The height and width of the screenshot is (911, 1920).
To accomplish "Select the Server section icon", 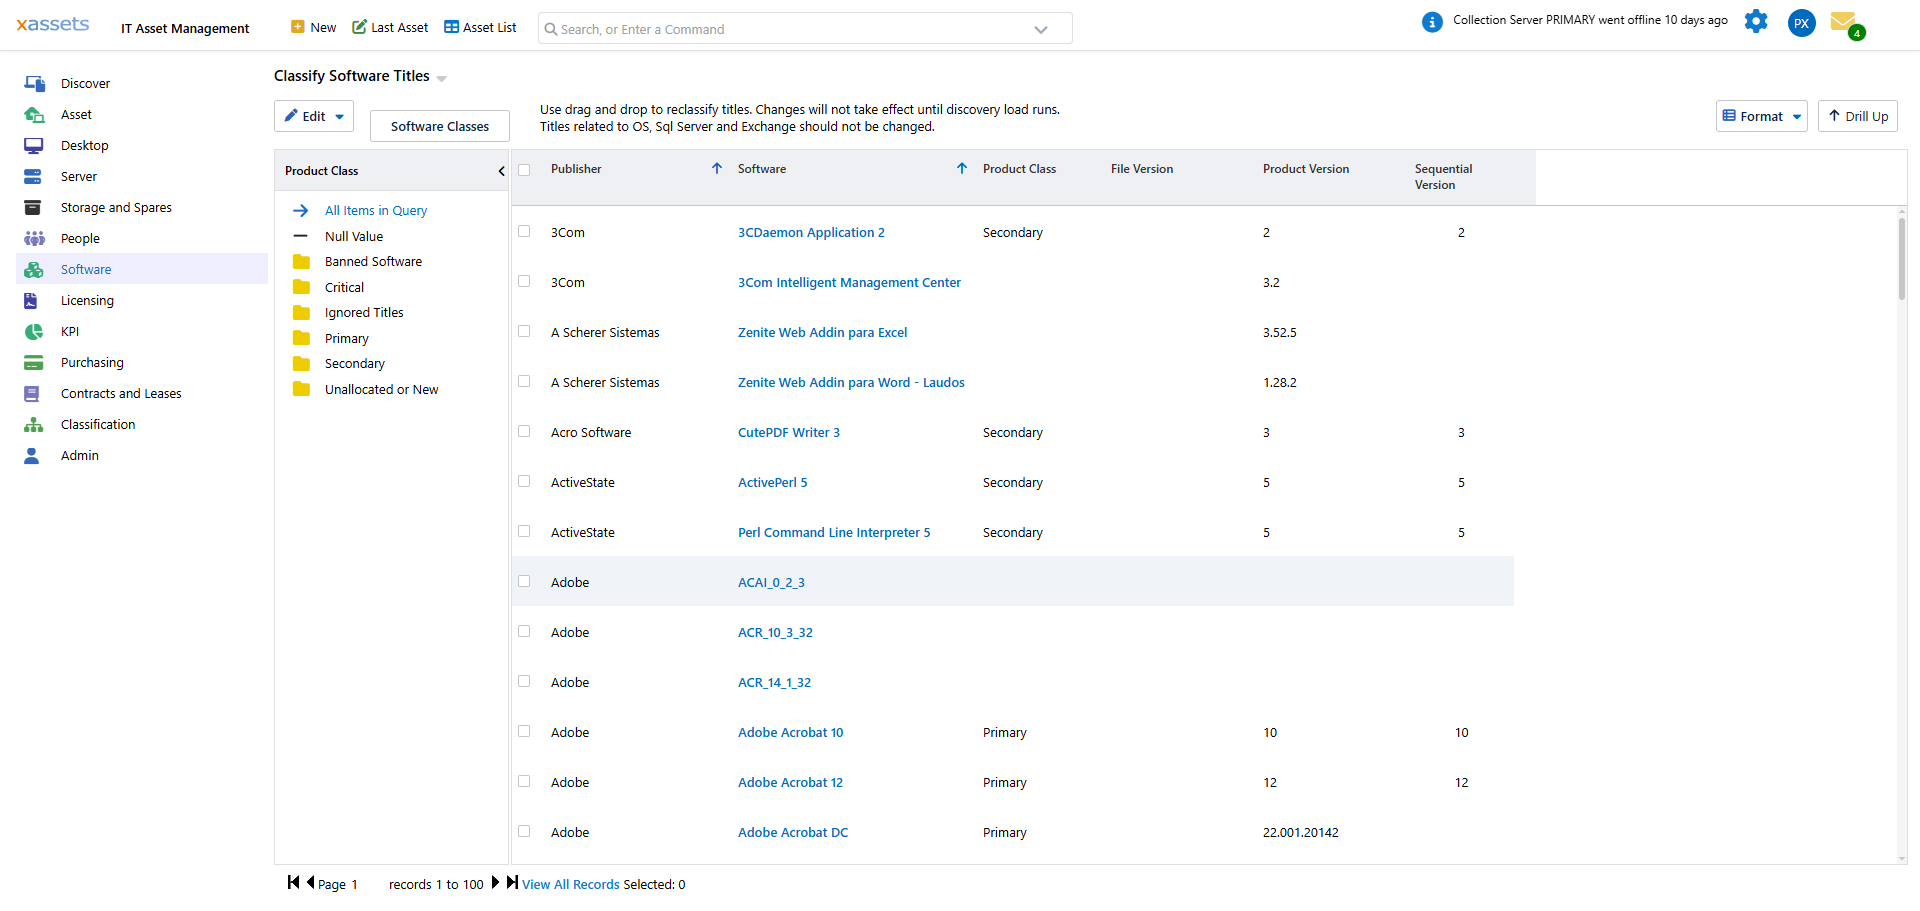I will [34, 176].
